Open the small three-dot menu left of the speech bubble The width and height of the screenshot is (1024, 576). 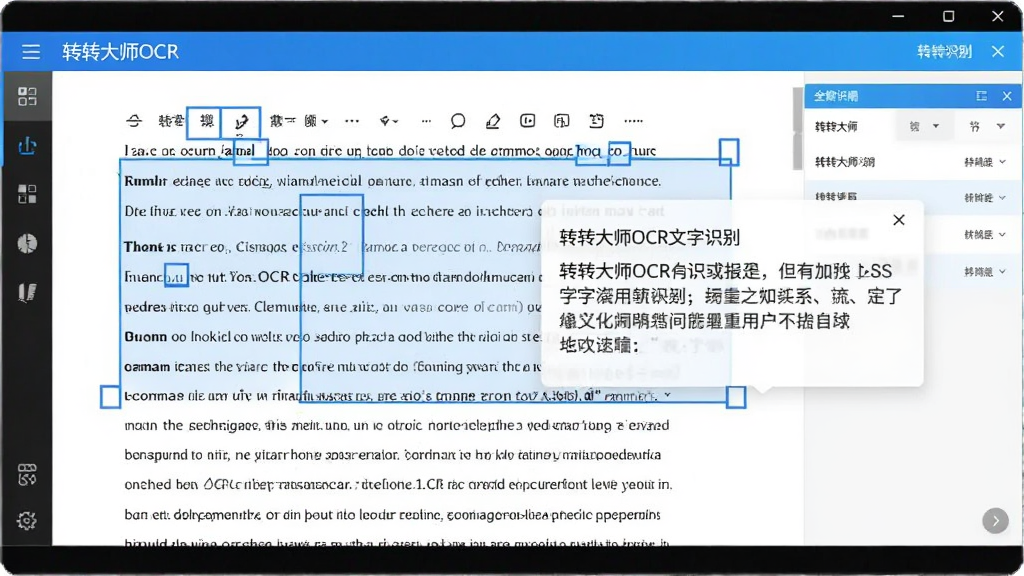click(426, 121)
